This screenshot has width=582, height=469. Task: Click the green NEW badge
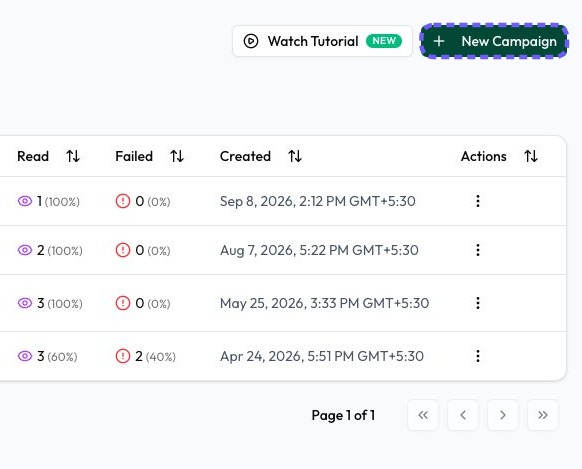(384, 41)
